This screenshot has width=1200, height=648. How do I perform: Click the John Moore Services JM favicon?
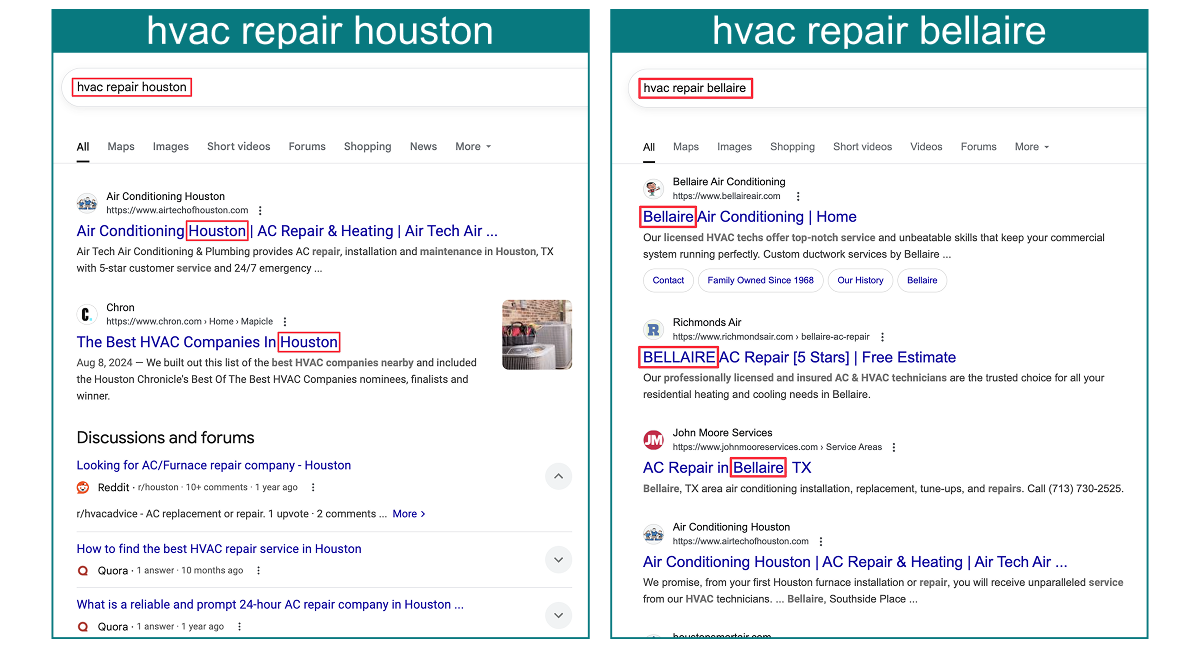(653, 440)
